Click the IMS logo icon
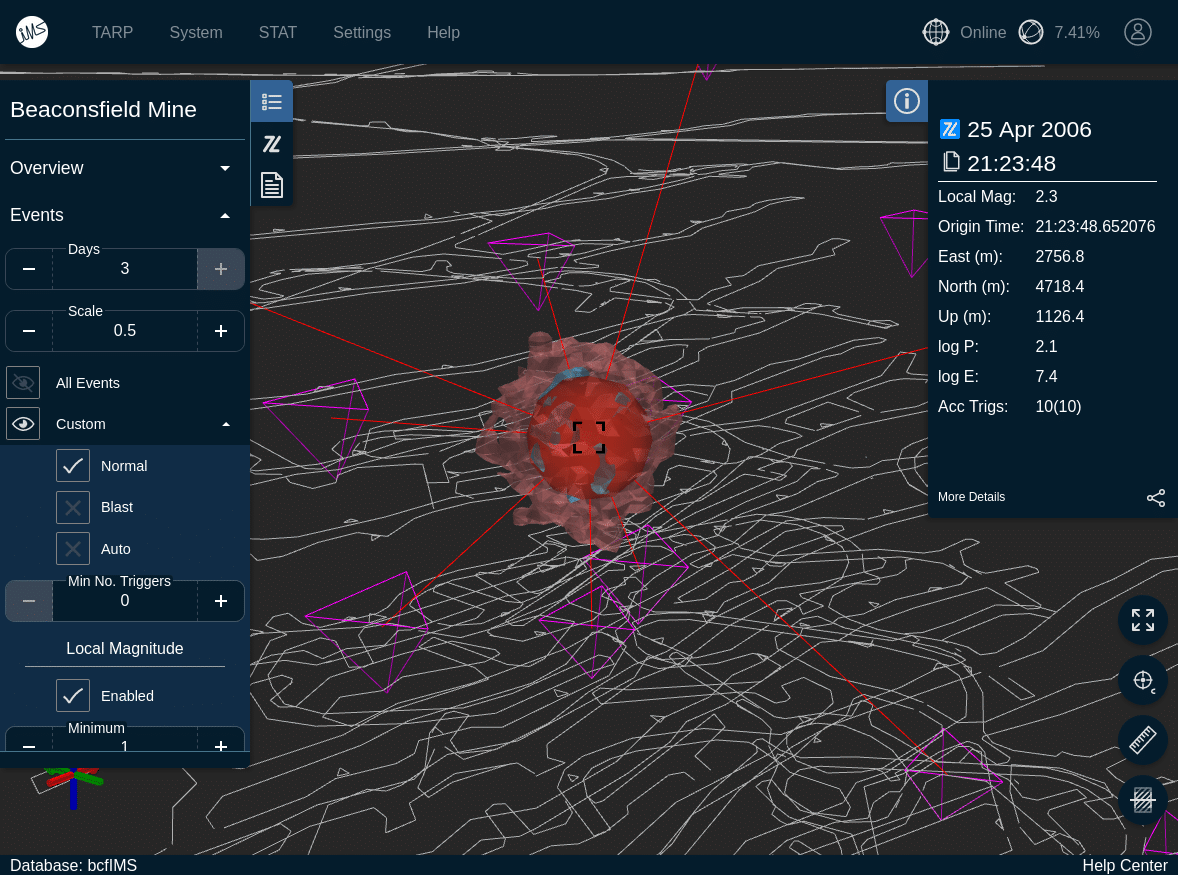The height and width of the screenshot is (875, 1178). [x=32, y=32]
